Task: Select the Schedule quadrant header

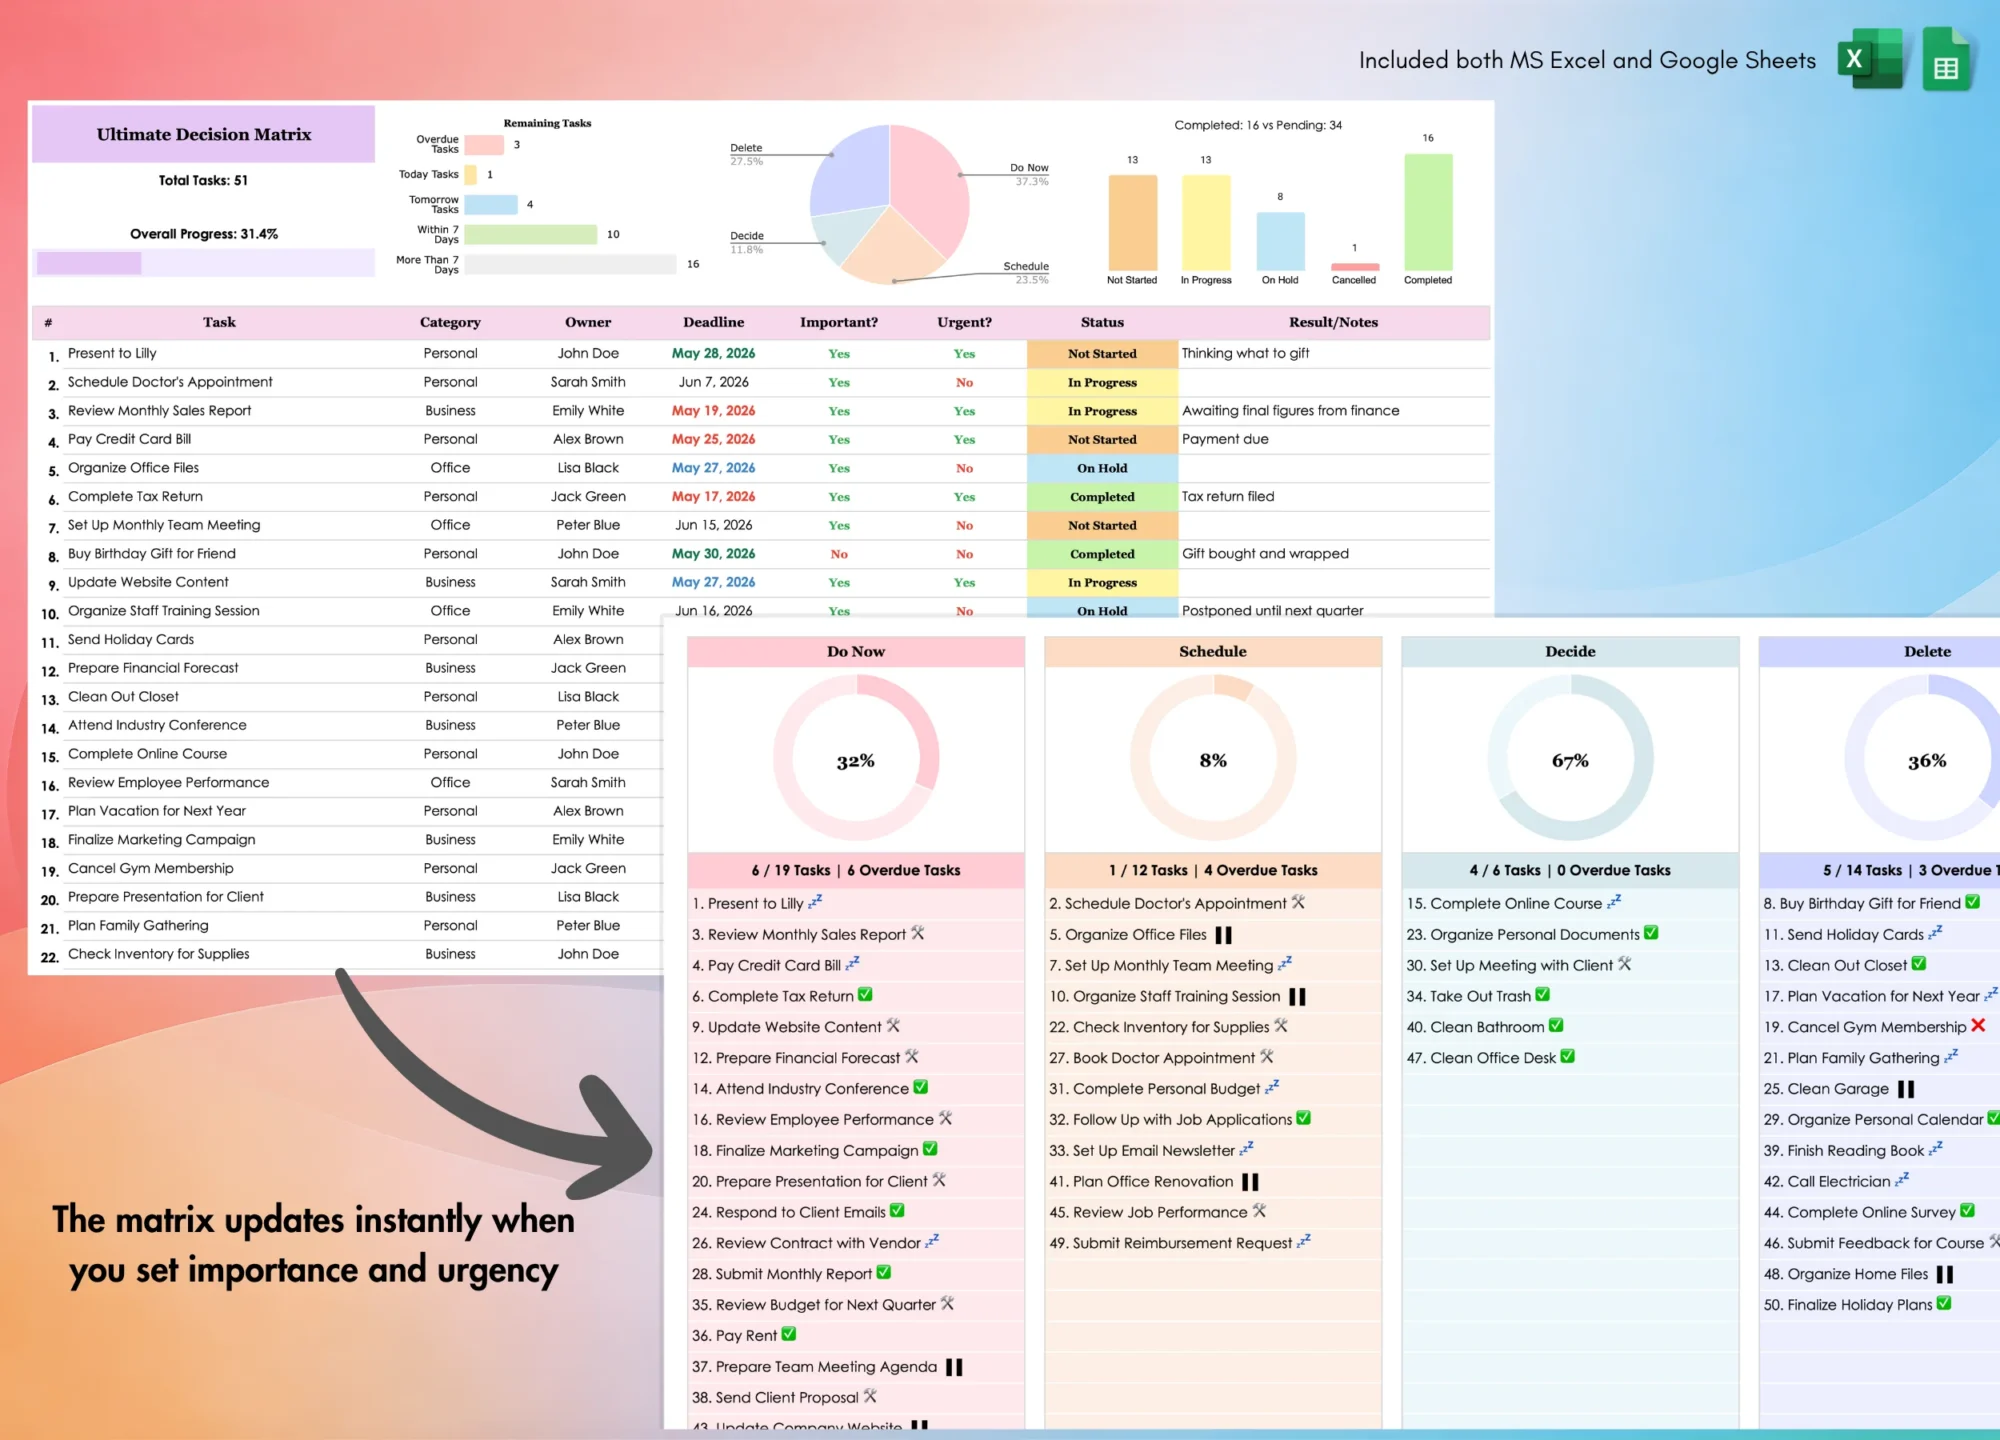Action: click(1213, 651)
